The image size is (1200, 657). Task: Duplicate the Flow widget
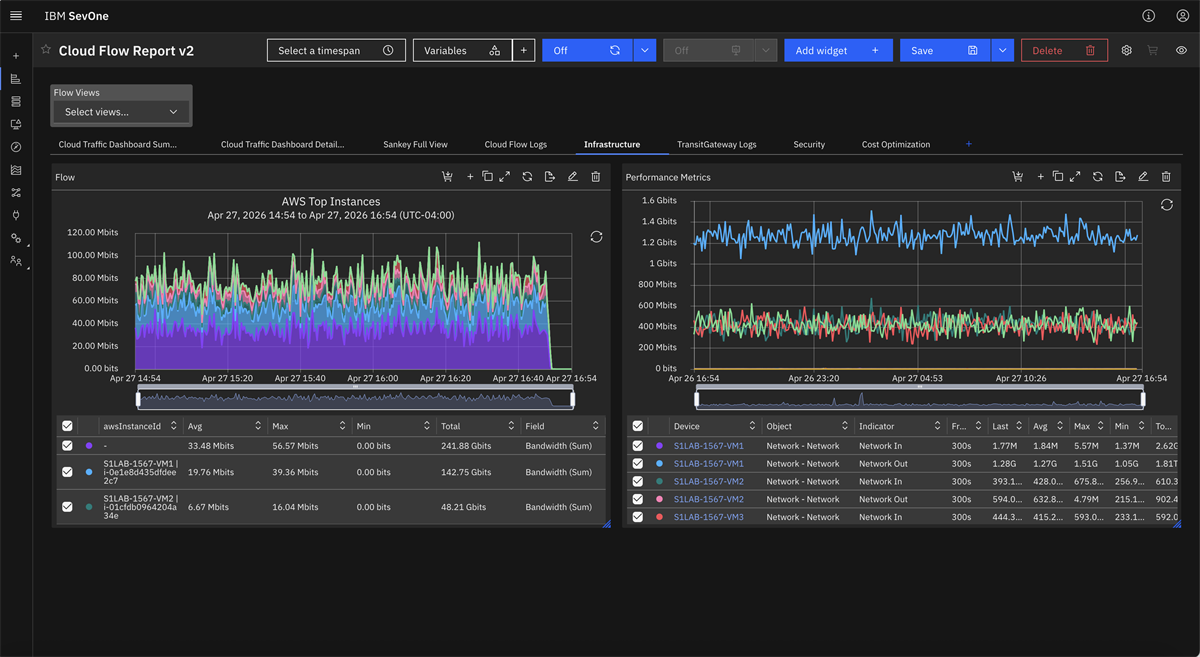[487, 177]
